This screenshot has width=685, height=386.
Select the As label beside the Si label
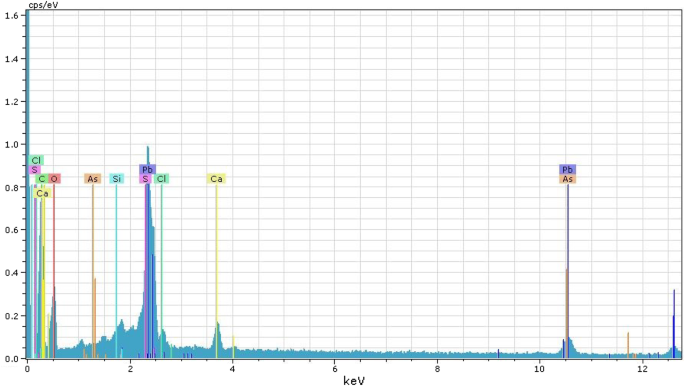(93, 179)
